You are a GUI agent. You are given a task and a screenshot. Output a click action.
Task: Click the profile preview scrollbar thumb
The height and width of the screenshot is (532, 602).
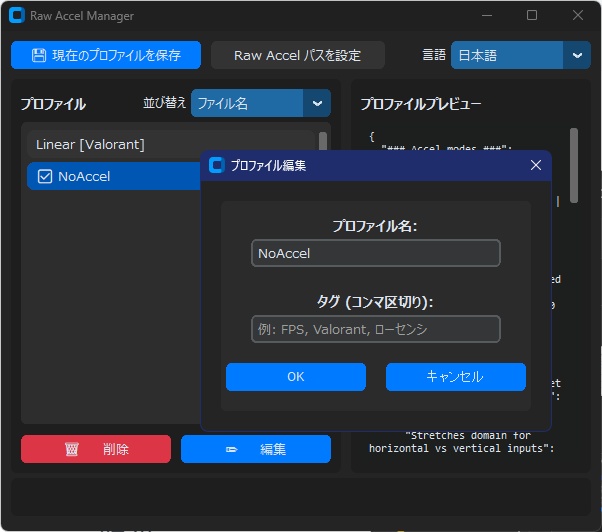click(574, 165)
